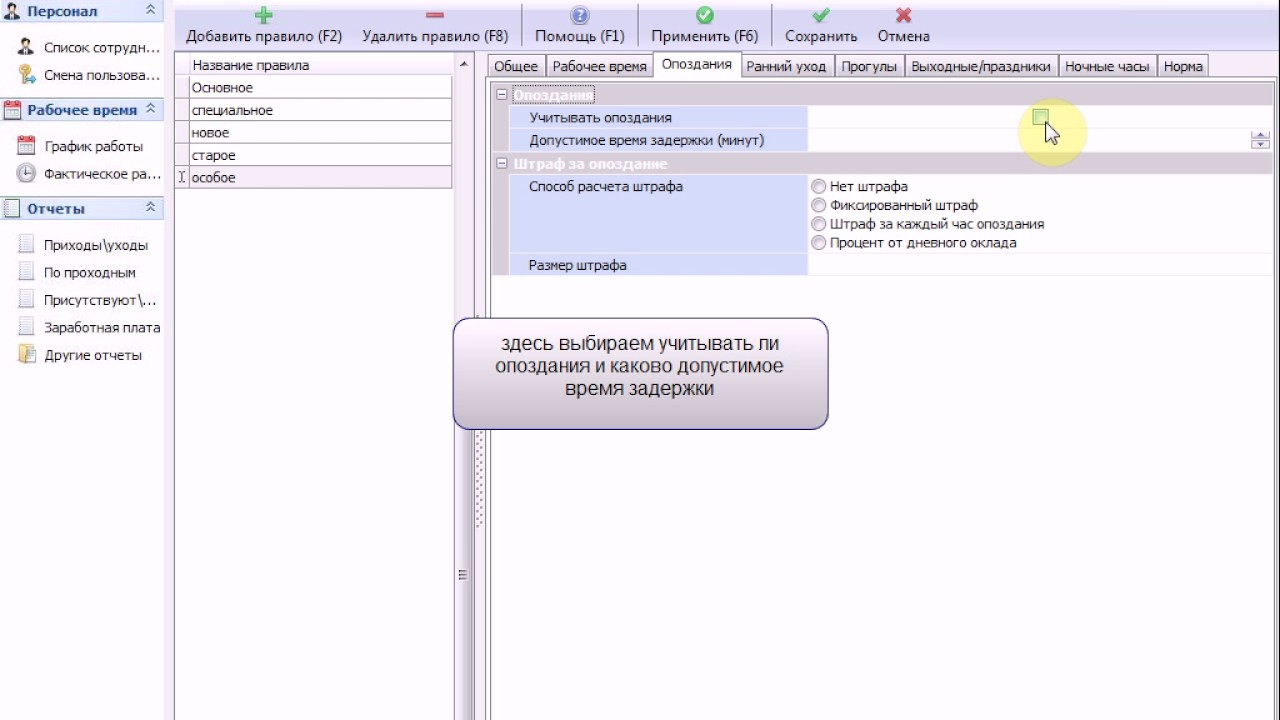This screenshot has width=1280, height=720.
Task: Open the Другие отчеты folder
Action: (80, 355)
